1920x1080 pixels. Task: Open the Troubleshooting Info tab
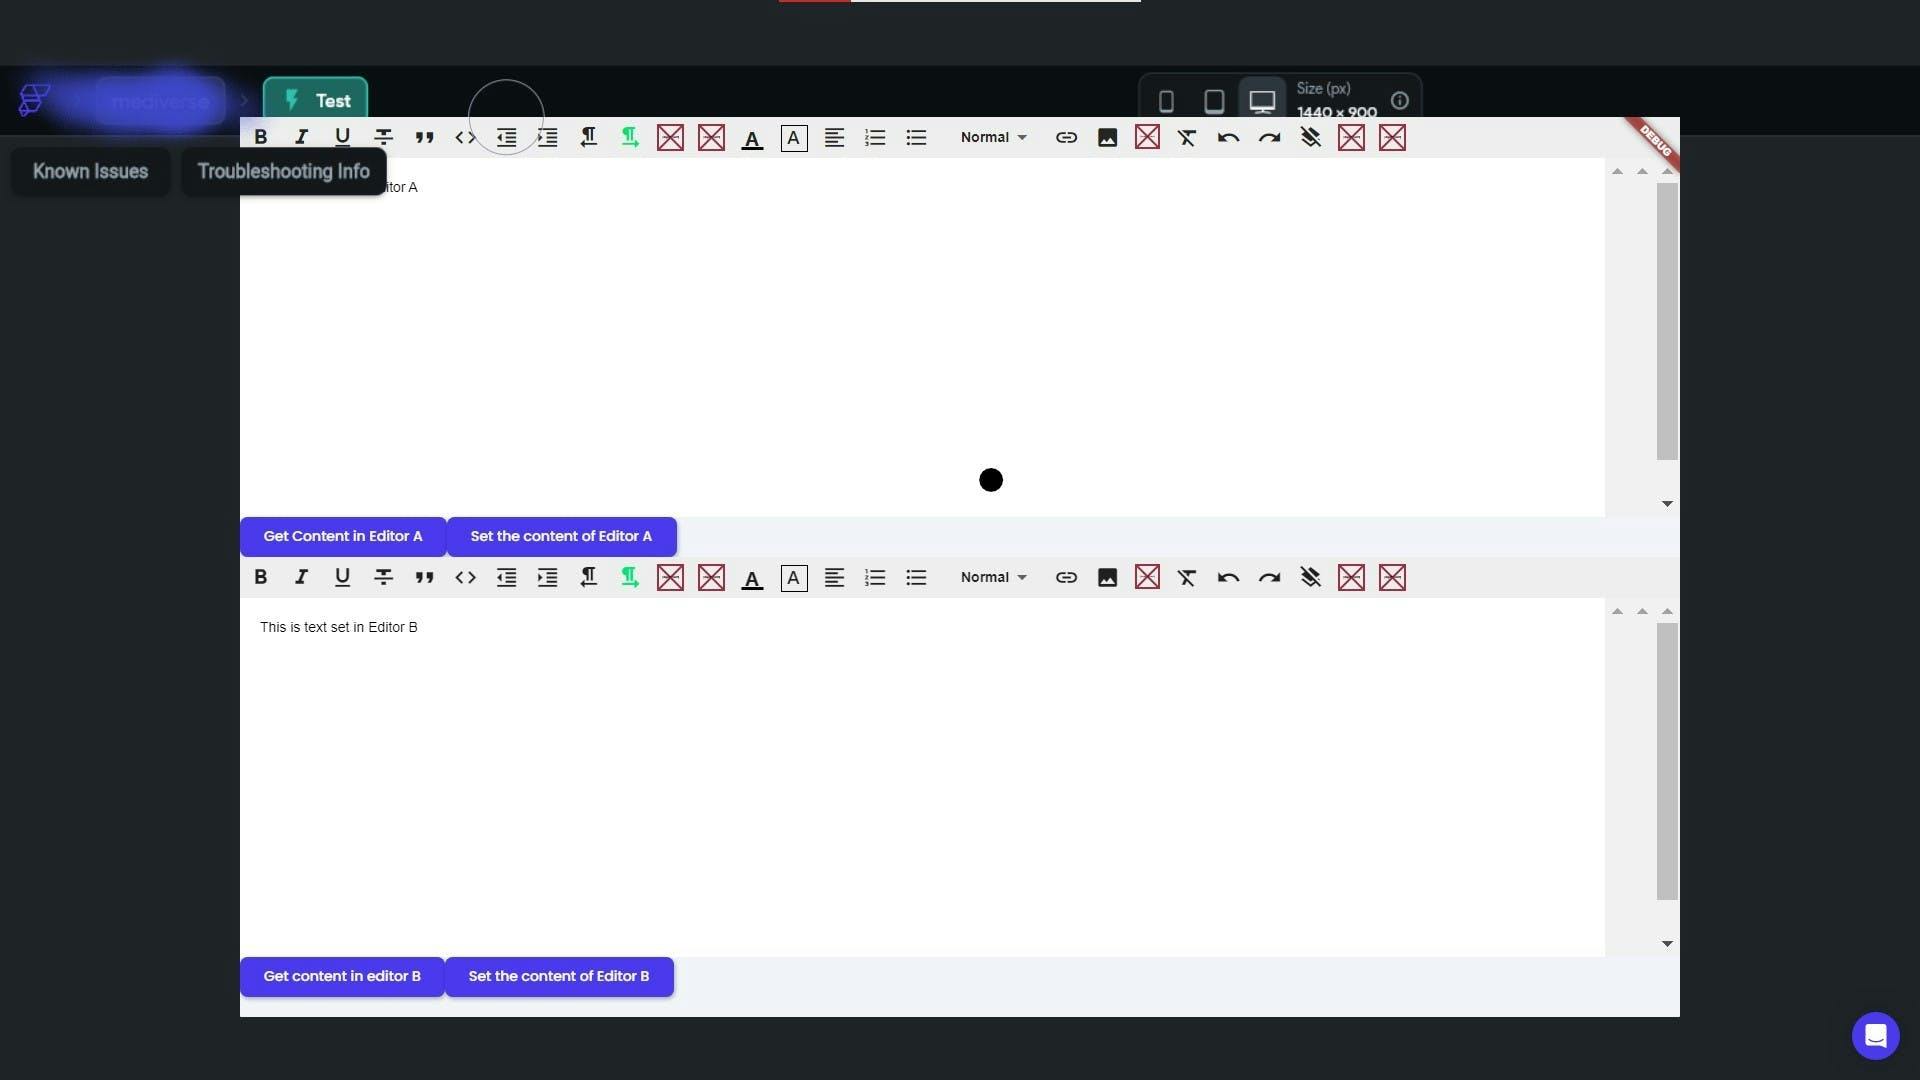tap(283, 171)
